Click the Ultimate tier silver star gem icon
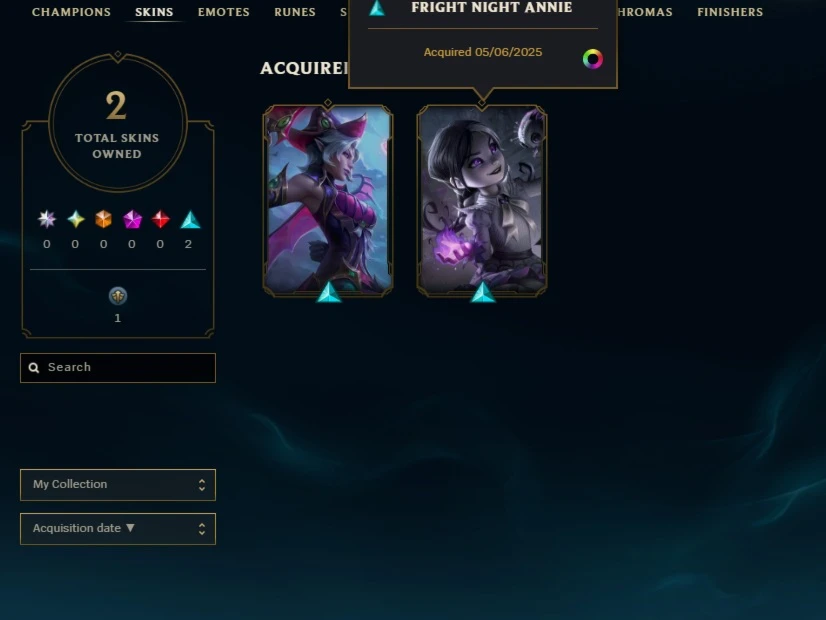826x620 pixels. click(x=47, y=219)
